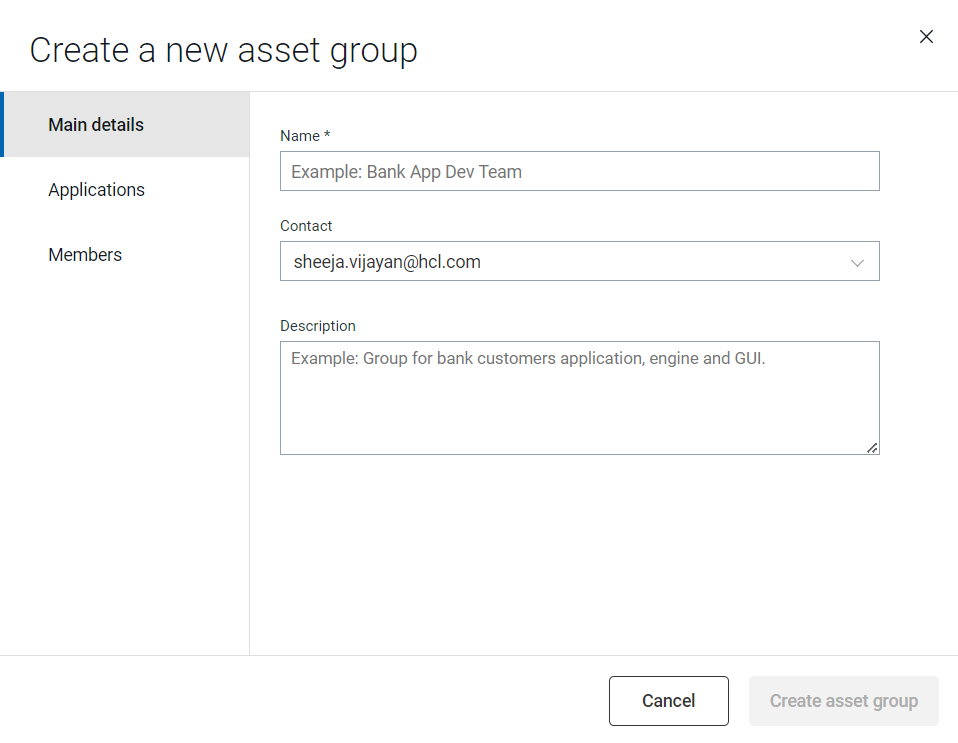Click the Contact field label
This screenshot has width=958, height=743.
tap(306, 226)
